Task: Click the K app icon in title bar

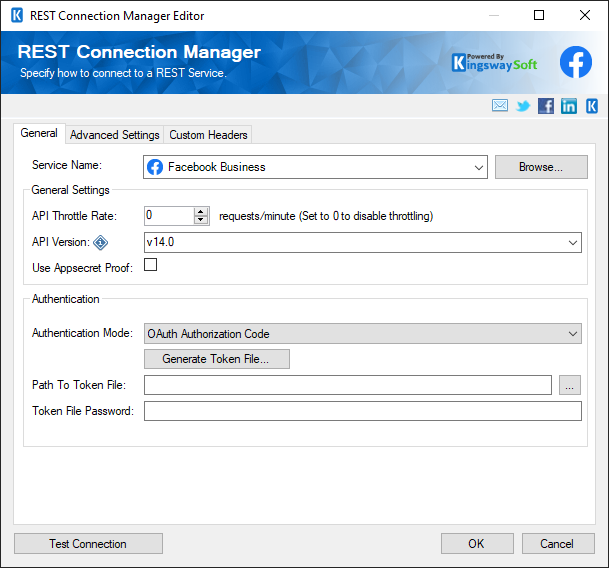Action: (17, 16)
